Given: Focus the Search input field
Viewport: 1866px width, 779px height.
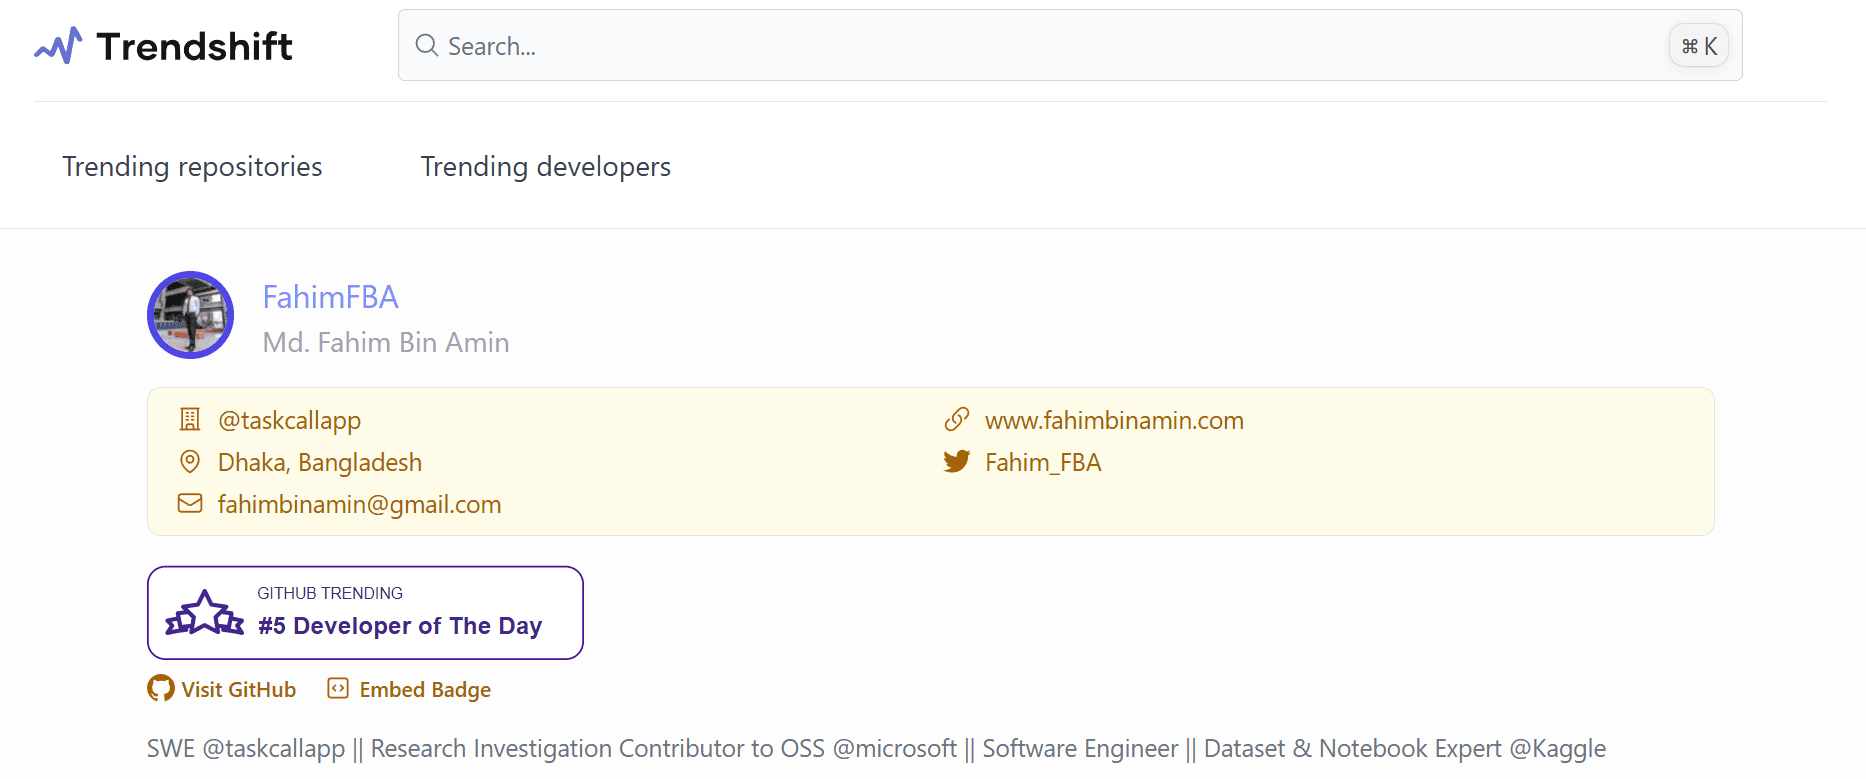Looking at the screenshot, I should click(x=1070, y=45).
